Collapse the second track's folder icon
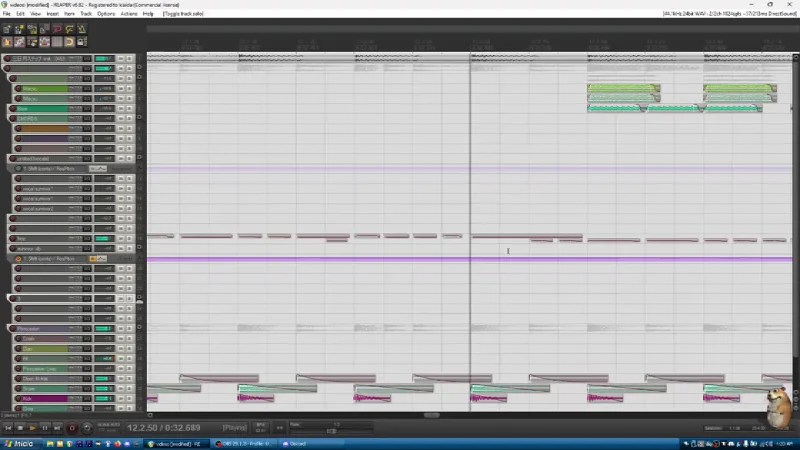The height and width of the screenshot is (450, 800). click(x=139, y=68)
